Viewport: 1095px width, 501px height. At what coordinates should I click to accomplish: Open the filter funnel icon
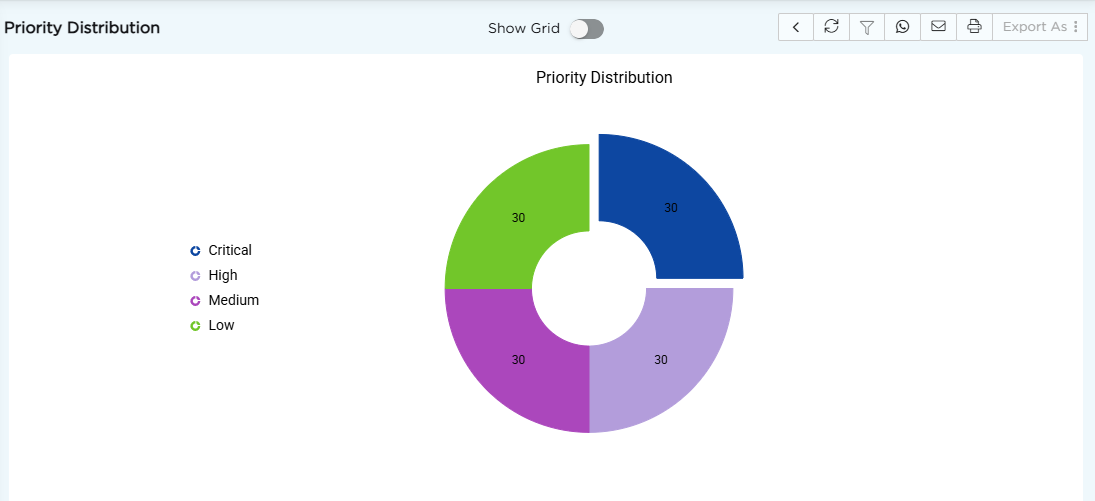coord(867,27)
